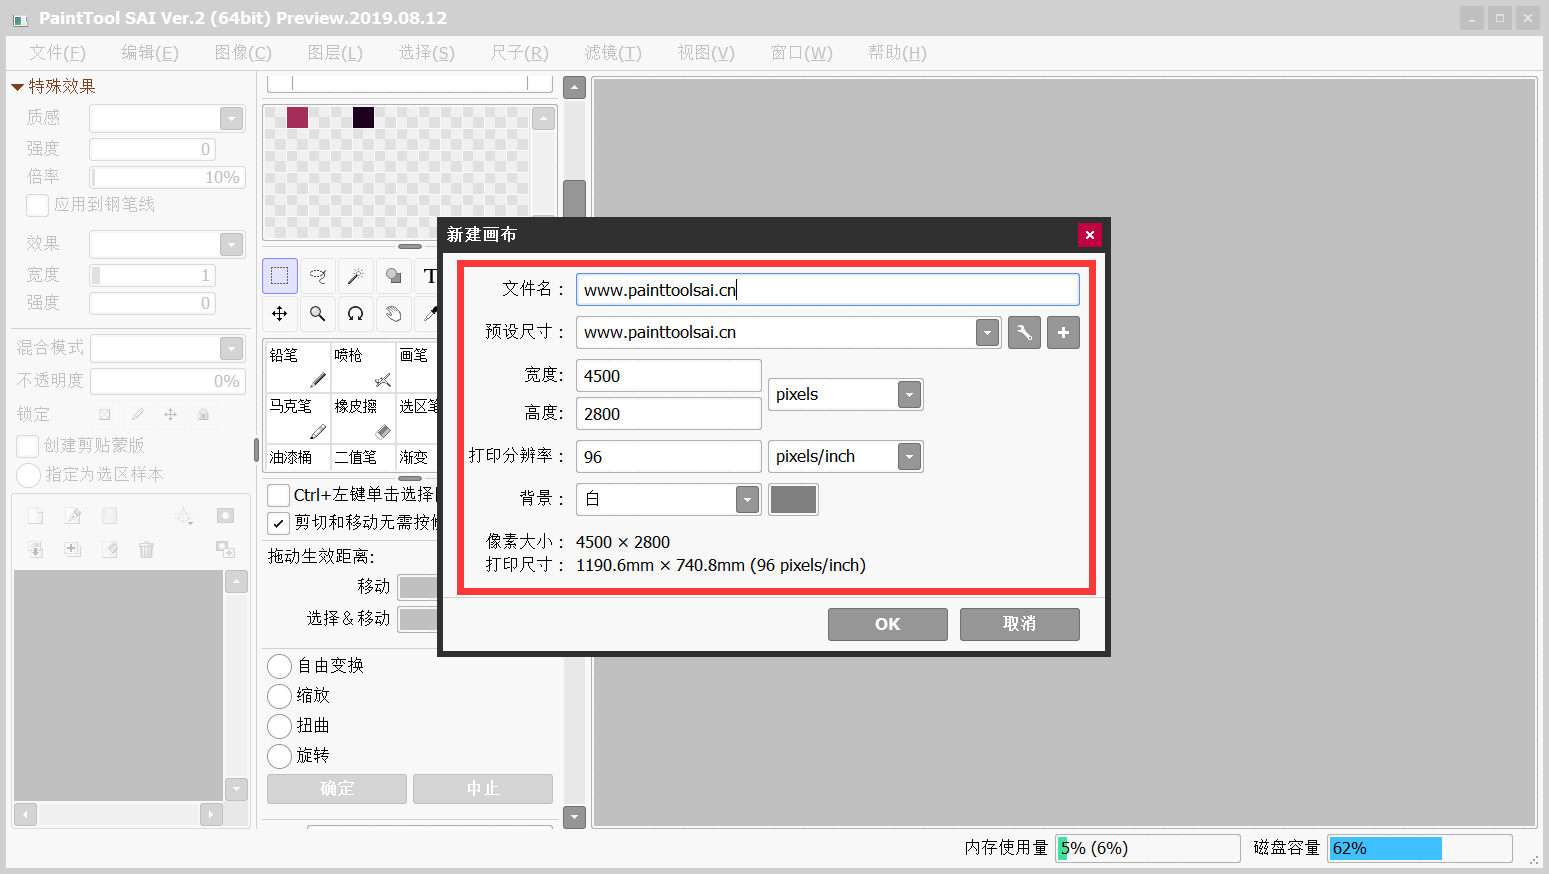Screen dimensions: 1549x874
Task: Click OK to create the canvas
Action: pyautogui.click(x=888, y=624)
